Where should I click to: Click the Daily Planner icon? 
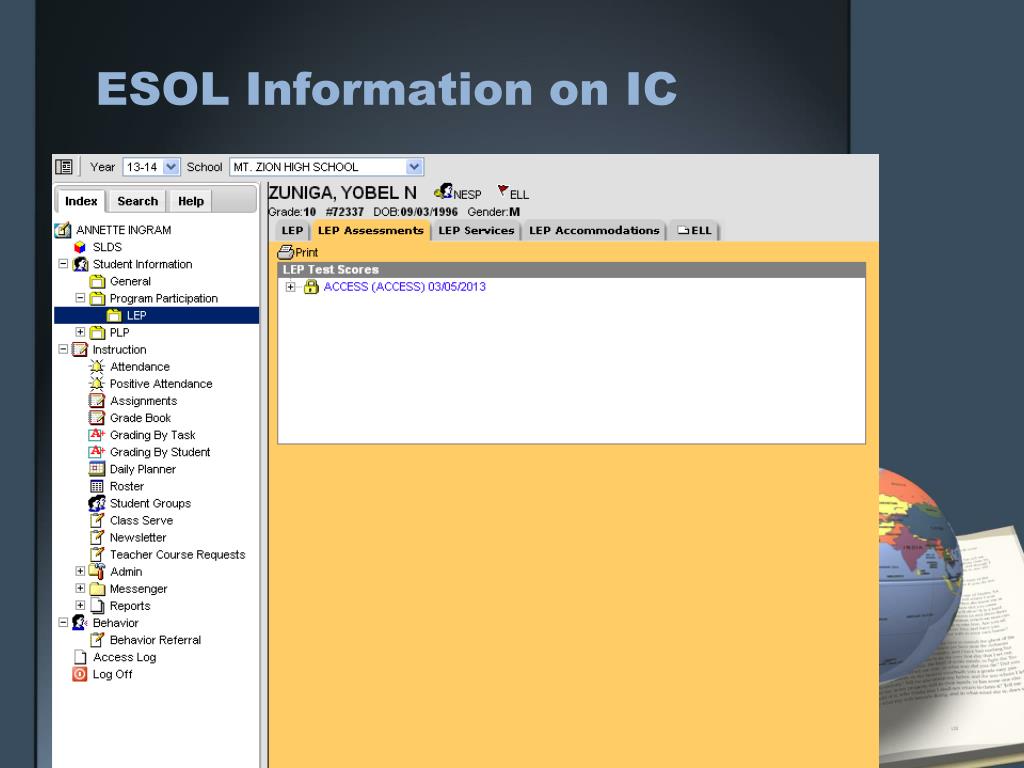(97, 468)
